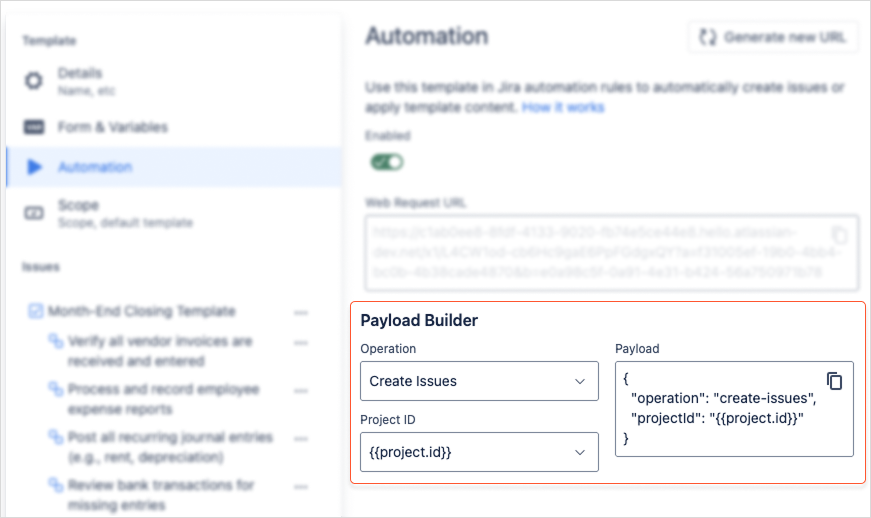Click subtask icon beside Post all recurring journal entries
Viewport: 871px width, 518px height.
coord(56,438)
